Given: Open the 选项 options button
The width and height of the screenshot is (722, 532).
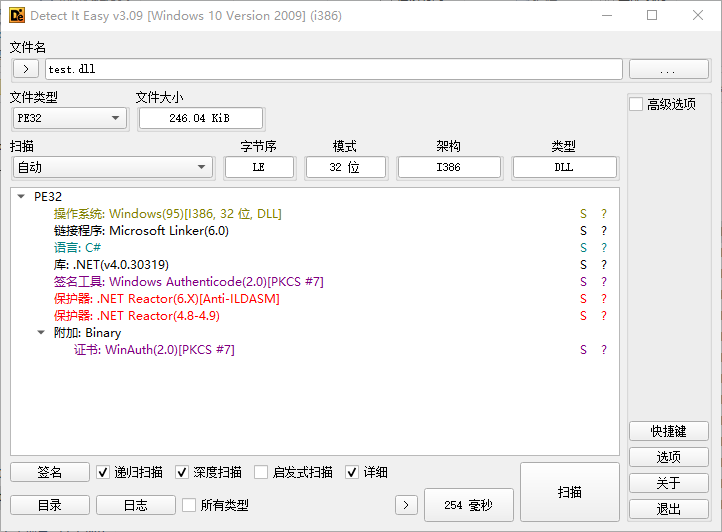Looking at the screenshot, I should [x=669, y=457].
